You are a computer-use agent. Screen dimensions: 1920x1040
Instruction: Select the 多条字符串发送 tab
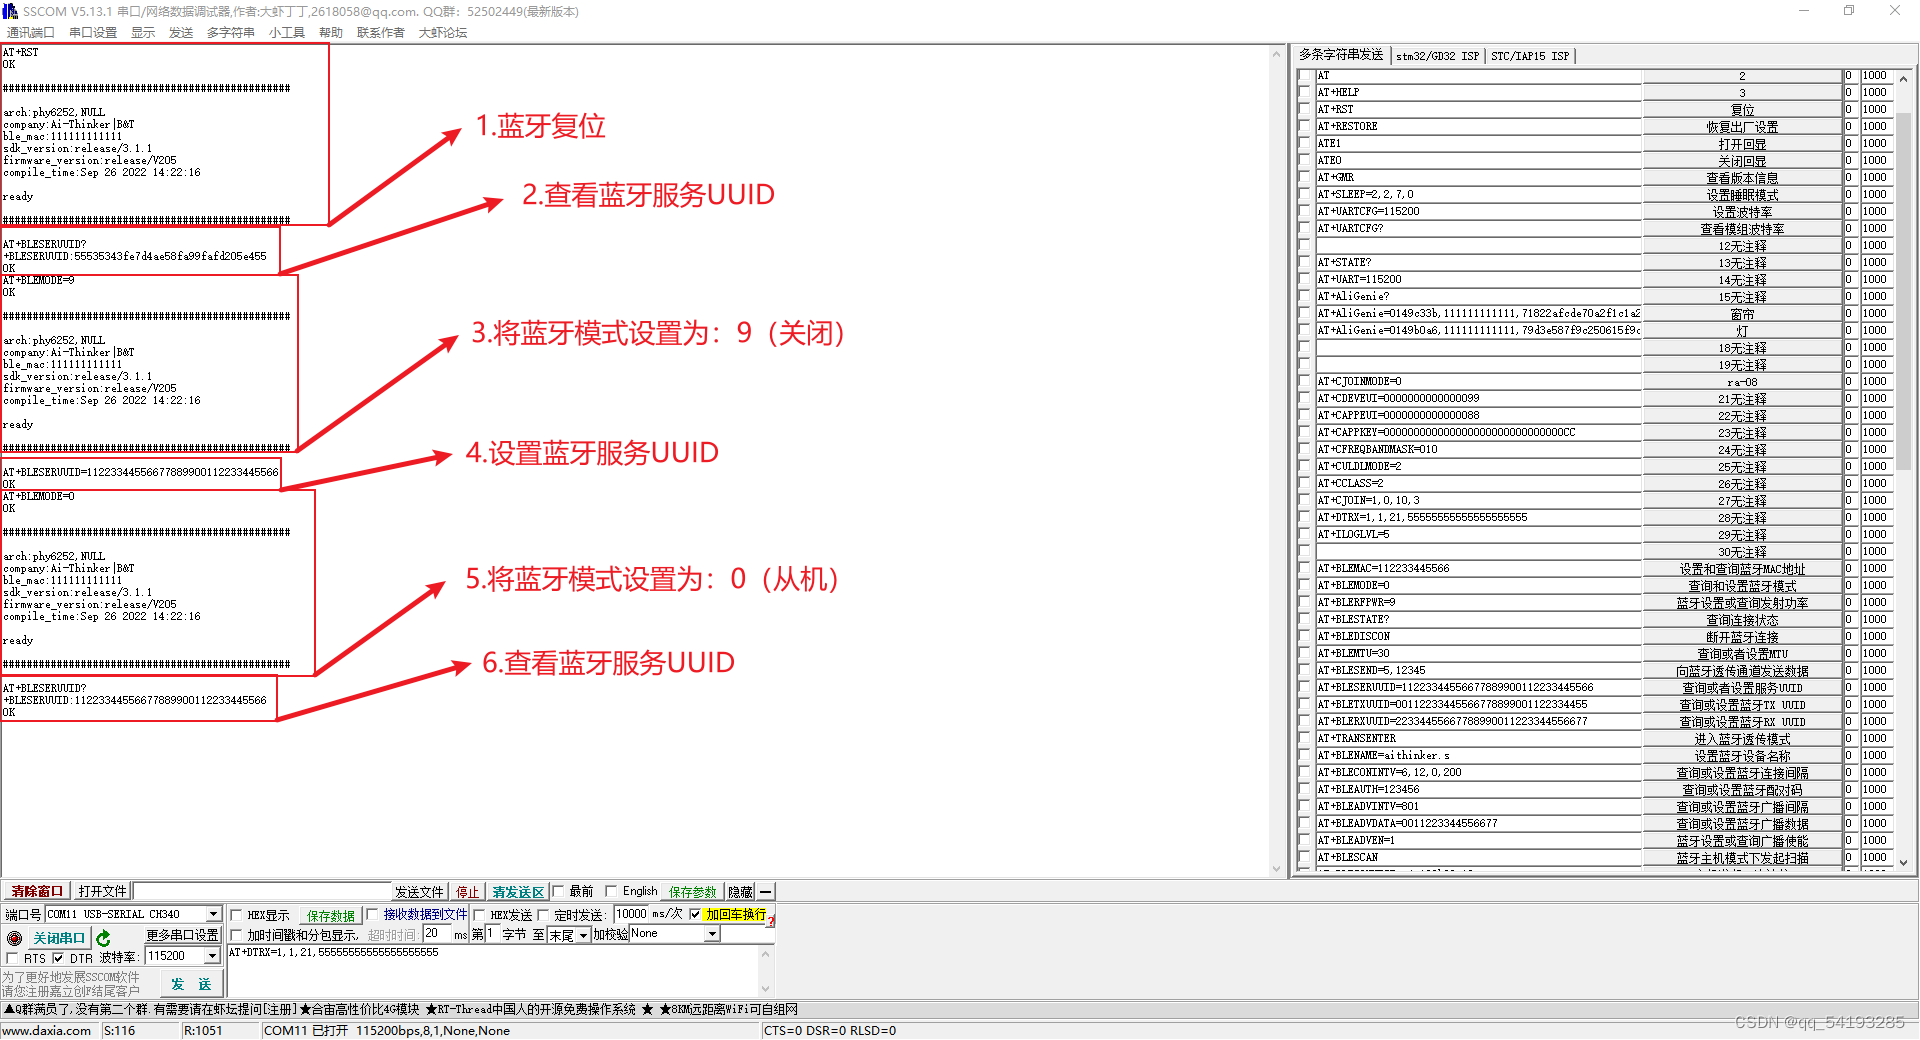(x=1341, y=55)
